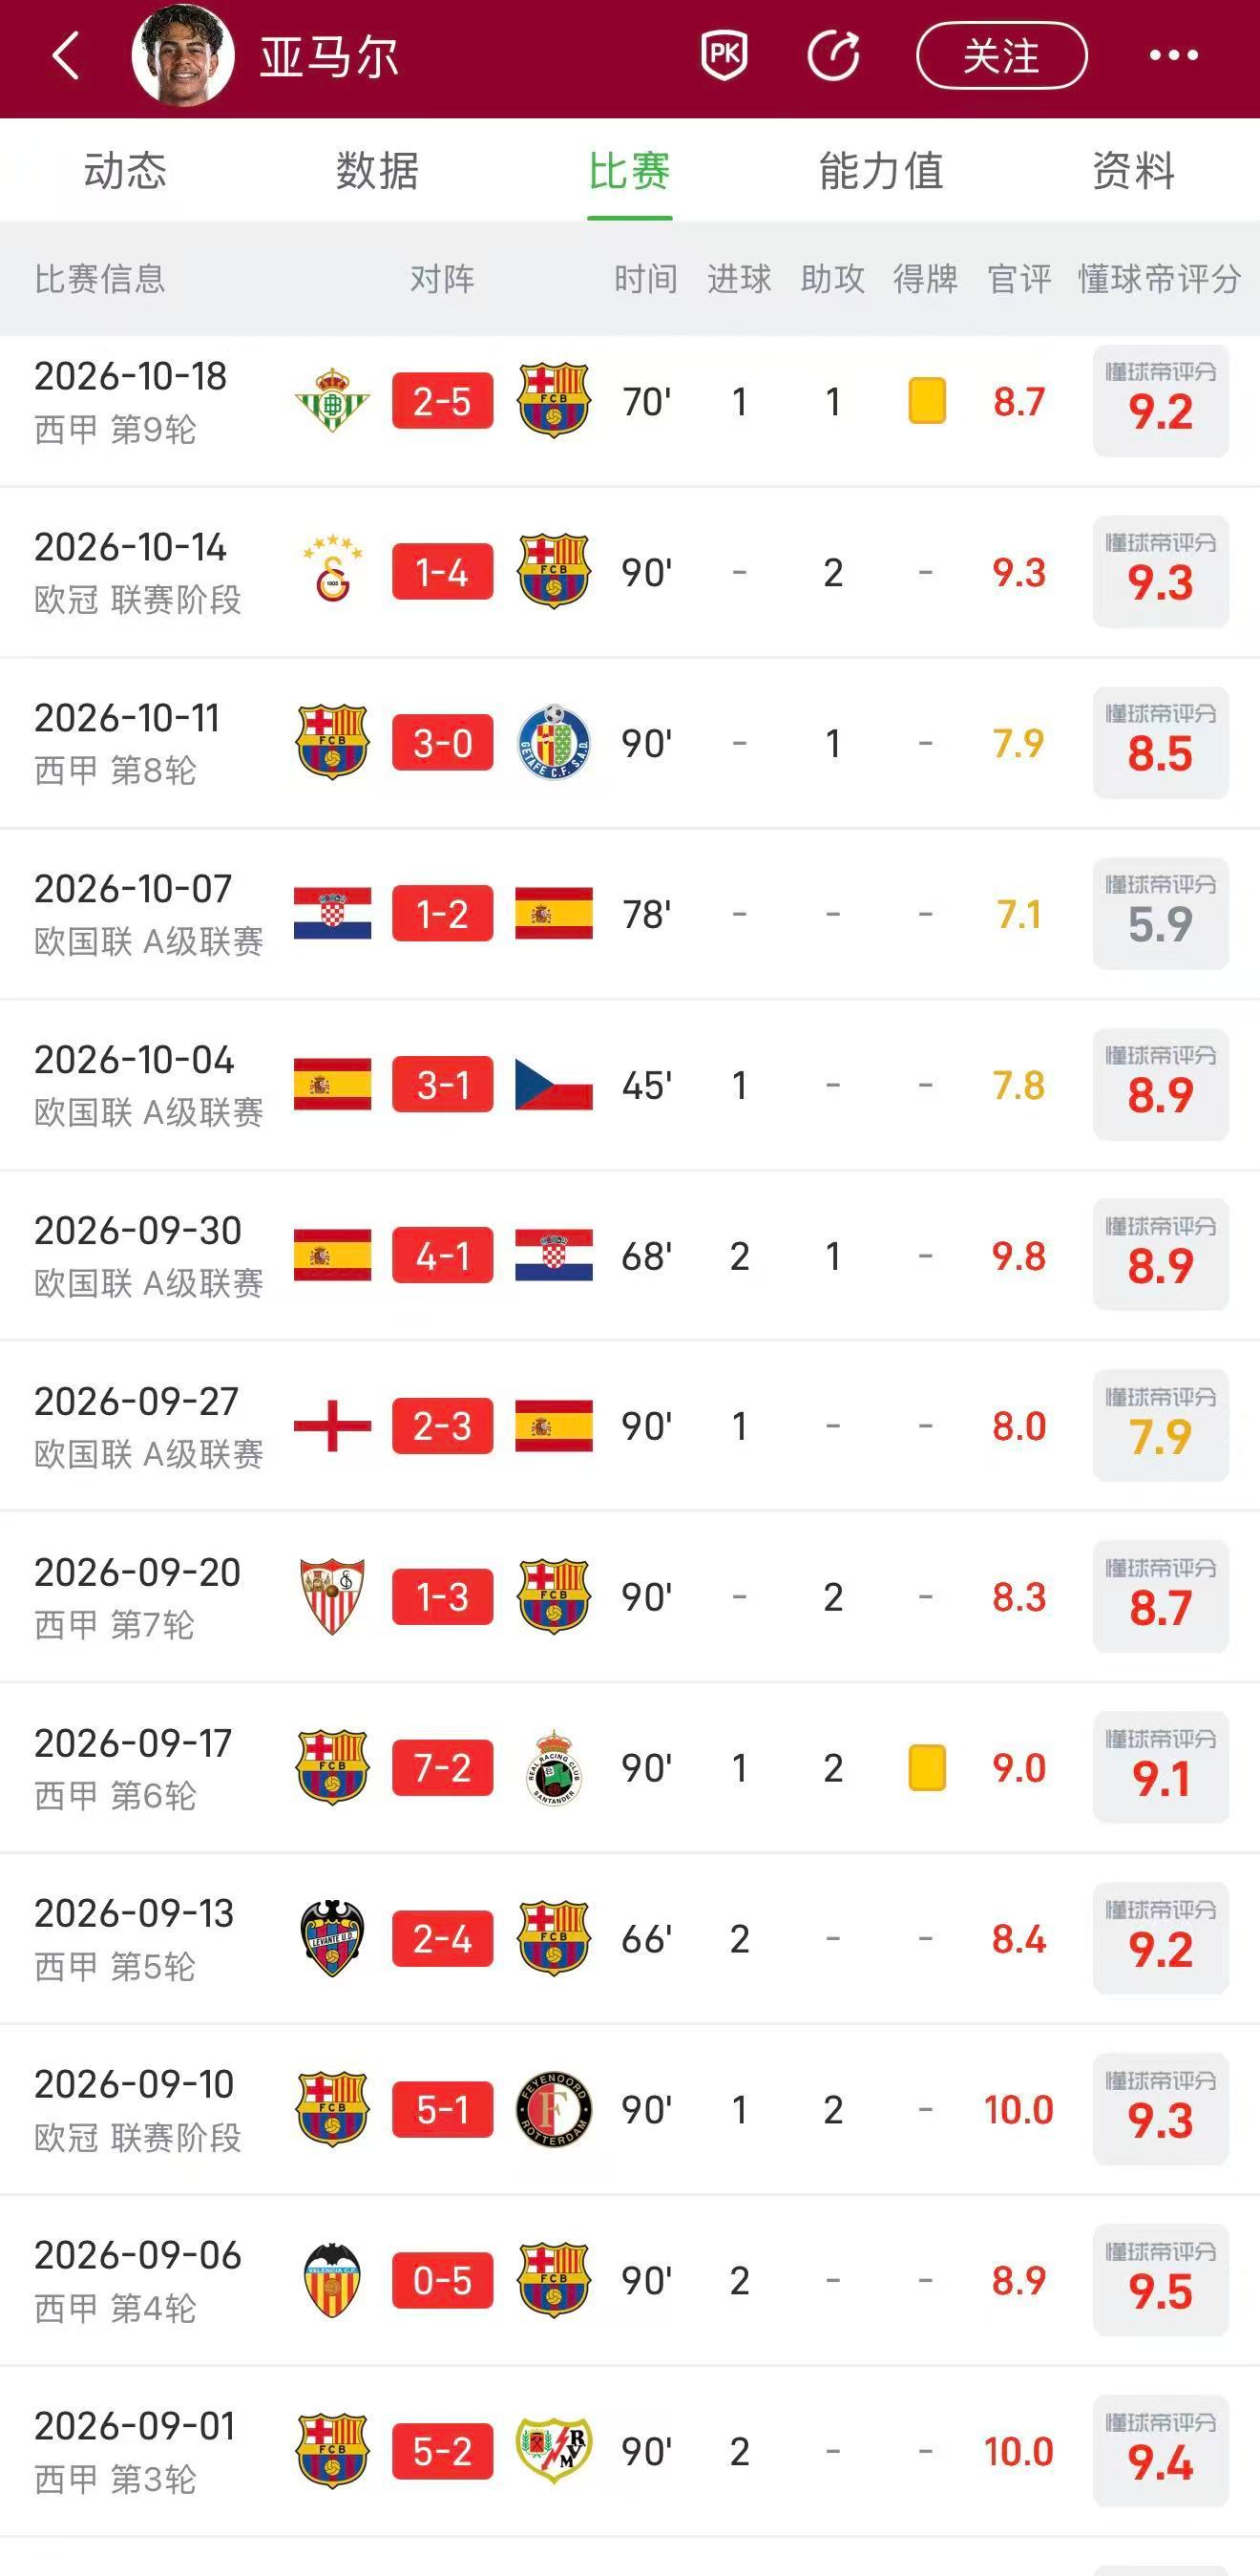Tap the Real Betis crest
This screenshot has height=2576, width=1260.
(332, 401)
